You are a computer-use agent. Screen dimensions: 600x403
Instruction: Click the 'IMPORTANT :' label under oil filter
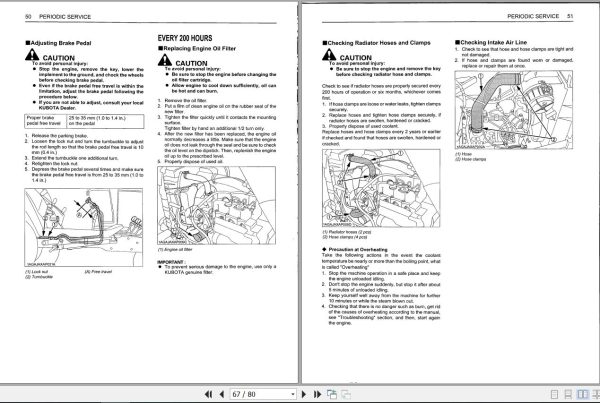pyautogui.click(x=171, y=262)
